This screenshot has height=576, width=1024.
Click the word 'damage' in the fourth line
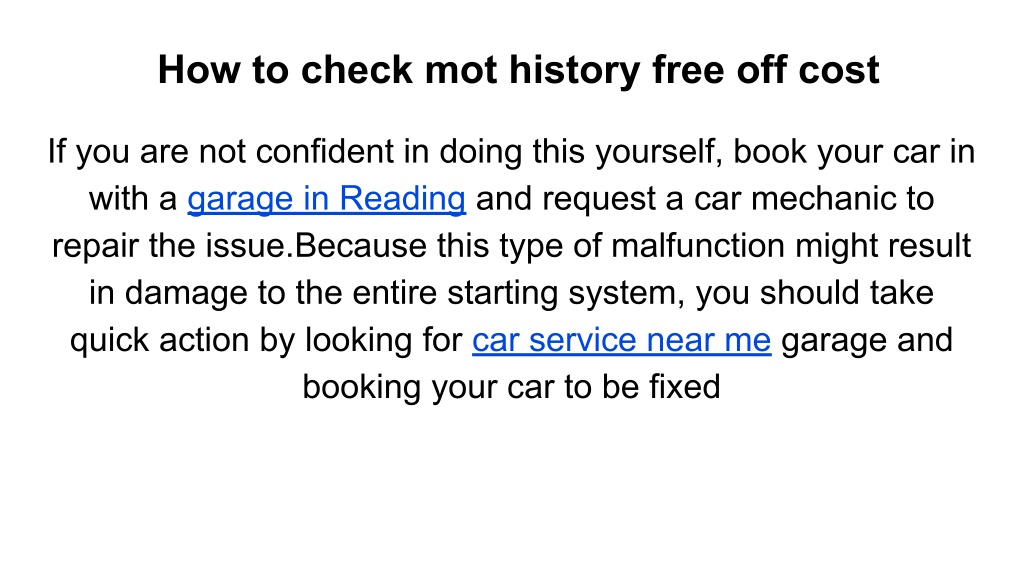(x=186, y=294)
